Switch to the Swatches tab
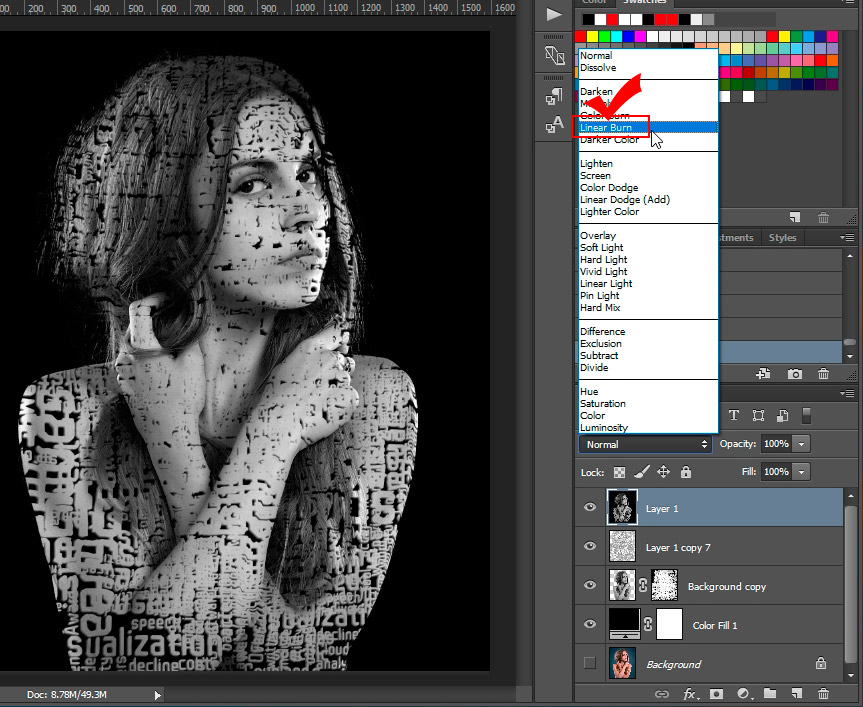 pos(644,2)
